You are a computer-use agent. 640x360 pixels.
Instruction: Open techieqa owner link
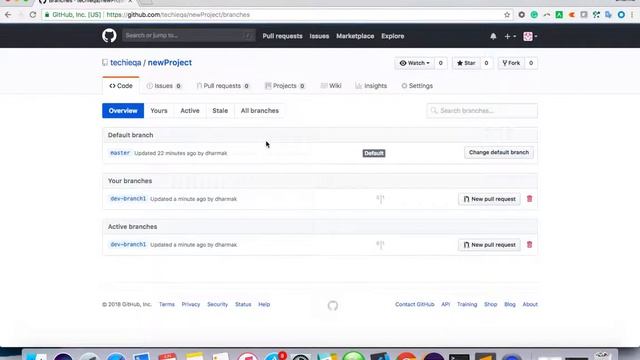126,62
